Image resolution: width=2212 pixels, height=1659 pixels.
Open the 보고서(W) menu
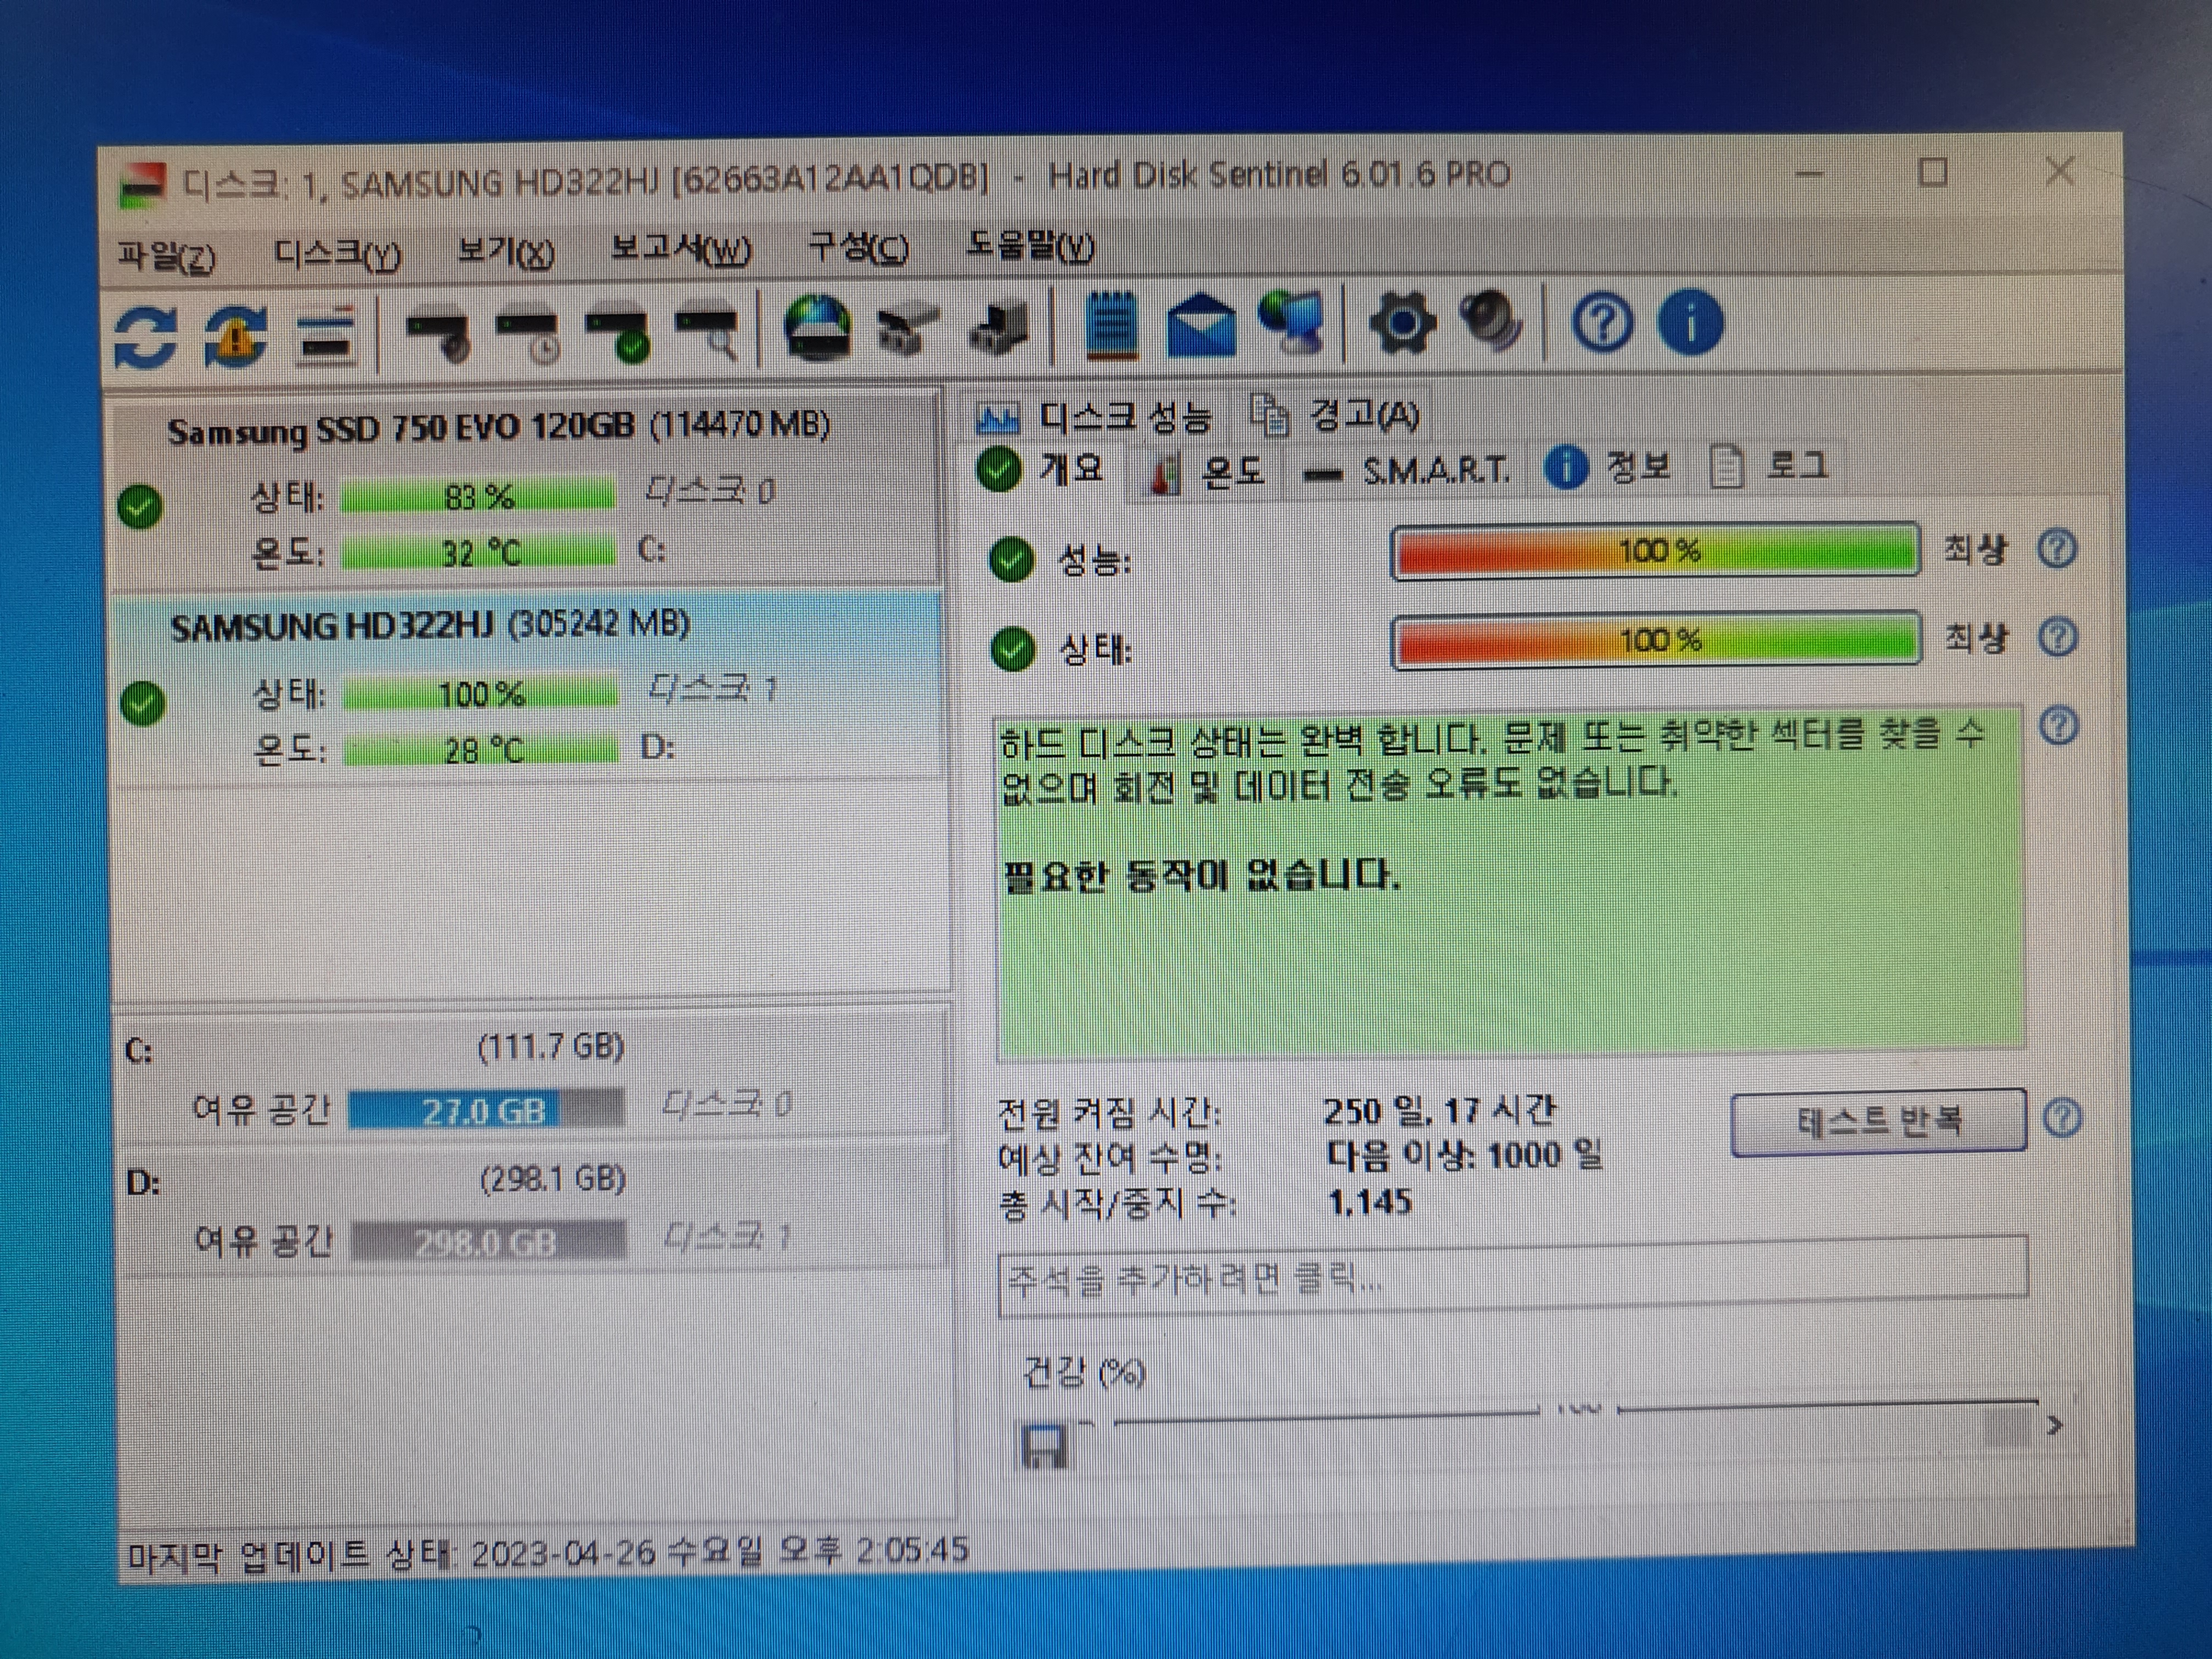[x=680, y=249]
